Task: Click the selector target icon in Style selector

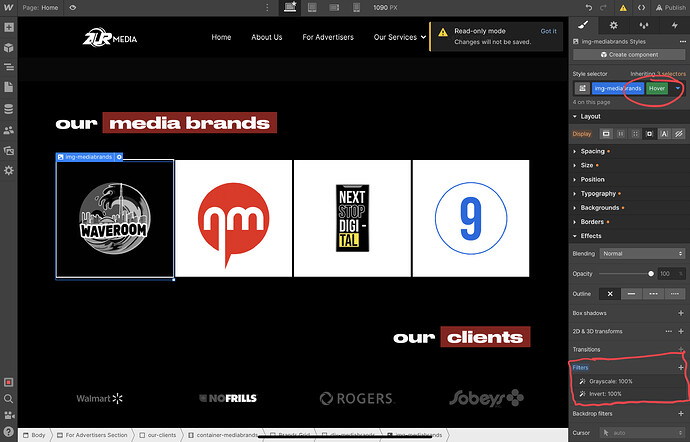Action: (582, 88)
